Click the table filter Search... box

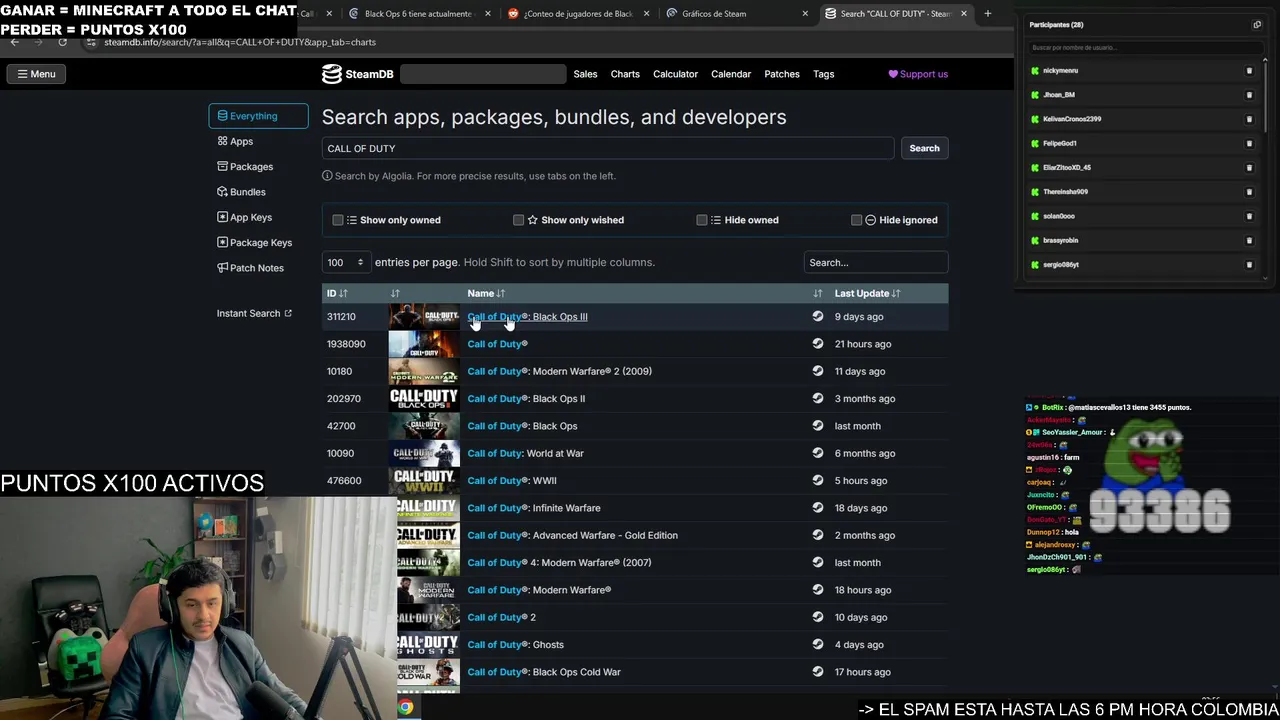[x=875, y=262]
